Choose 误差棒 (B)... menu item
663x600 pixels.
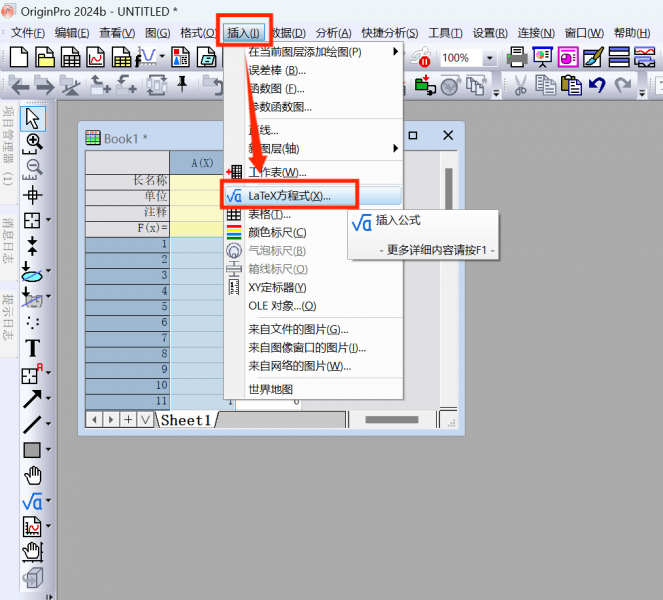point(313,70)
